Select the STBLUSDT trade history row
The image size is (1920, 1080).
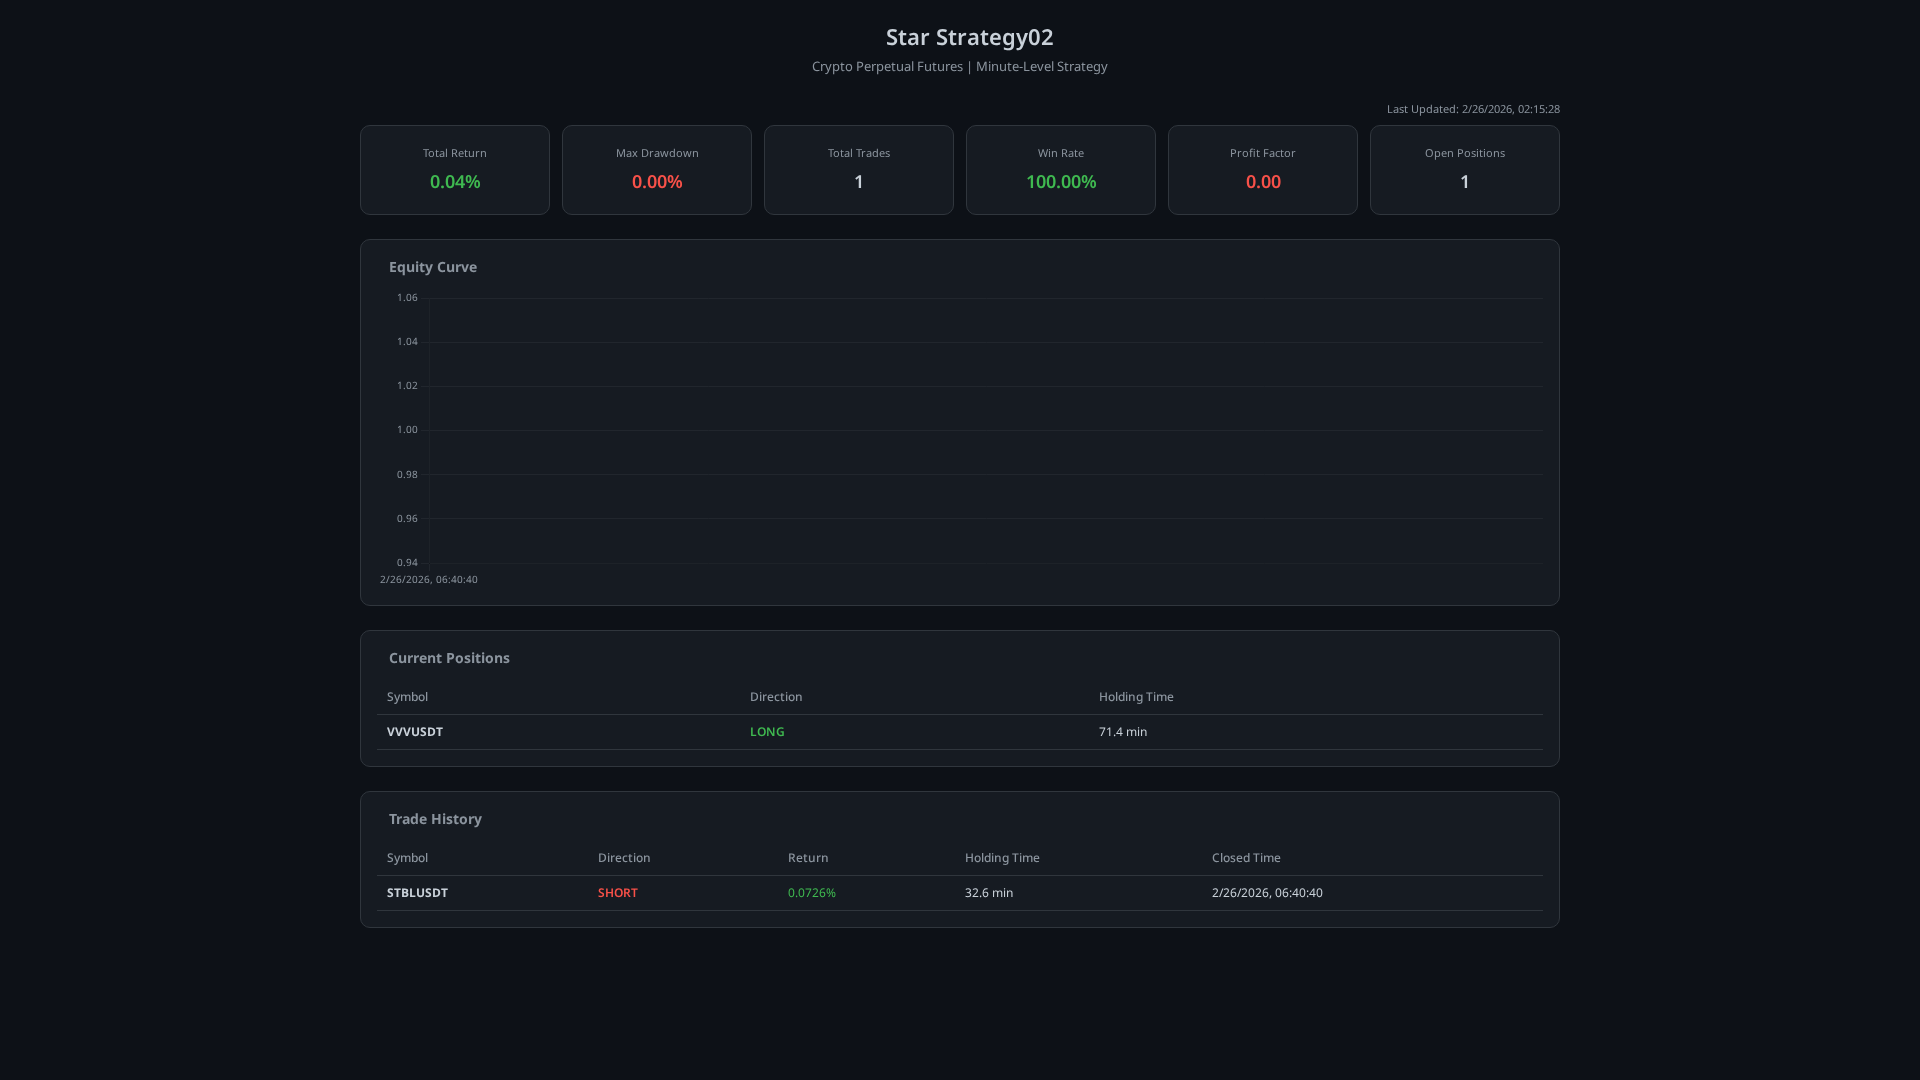click(417, 892)
